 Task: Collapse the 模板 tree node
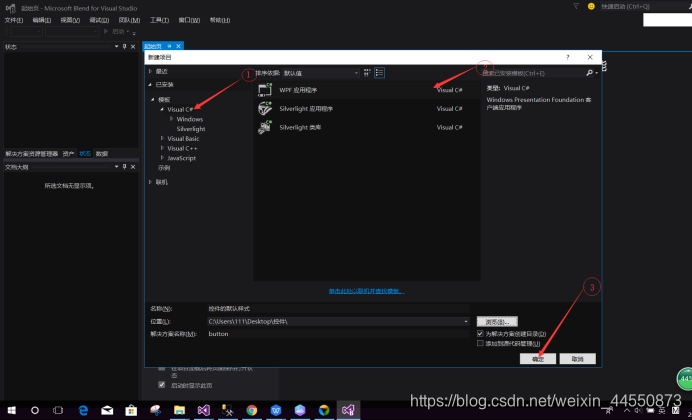coord(153,100)
